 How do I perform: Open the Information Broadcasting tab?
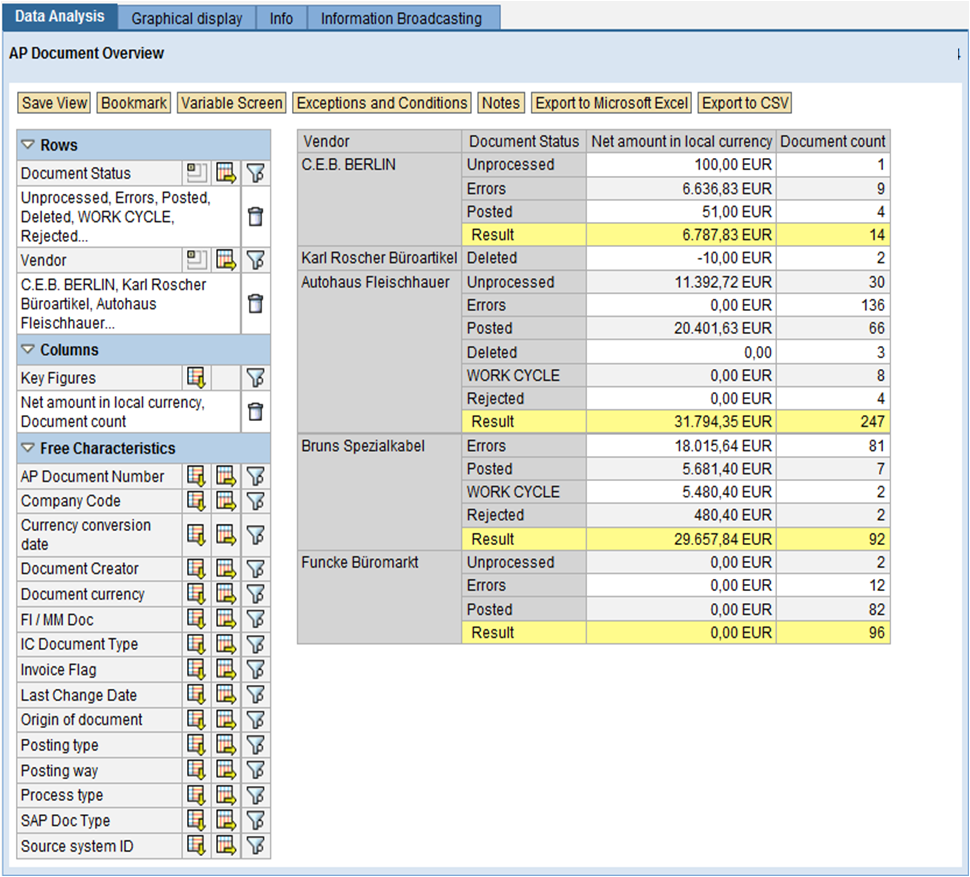tap(404, 17)
